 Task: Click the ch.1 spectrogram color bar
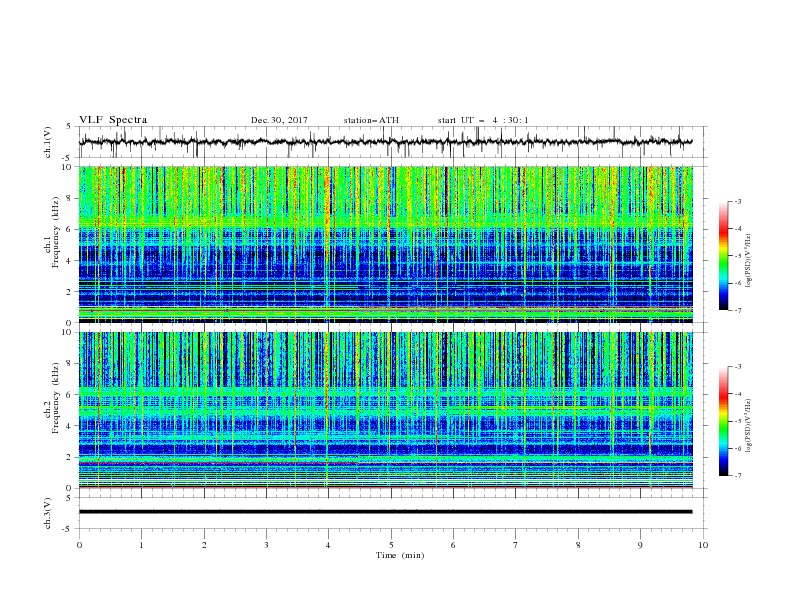[x=724, y=256]
